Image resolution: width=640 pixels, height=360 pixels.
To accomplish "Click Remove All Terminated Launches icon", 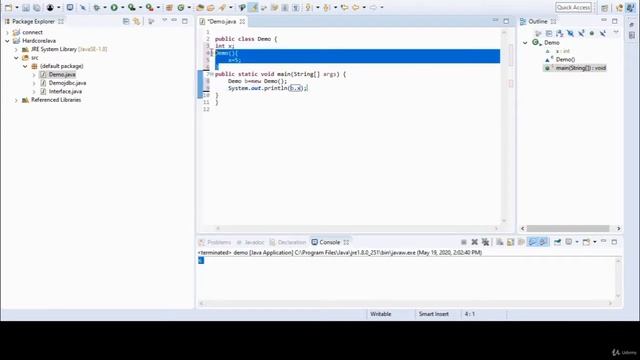I will click(485, 242).
